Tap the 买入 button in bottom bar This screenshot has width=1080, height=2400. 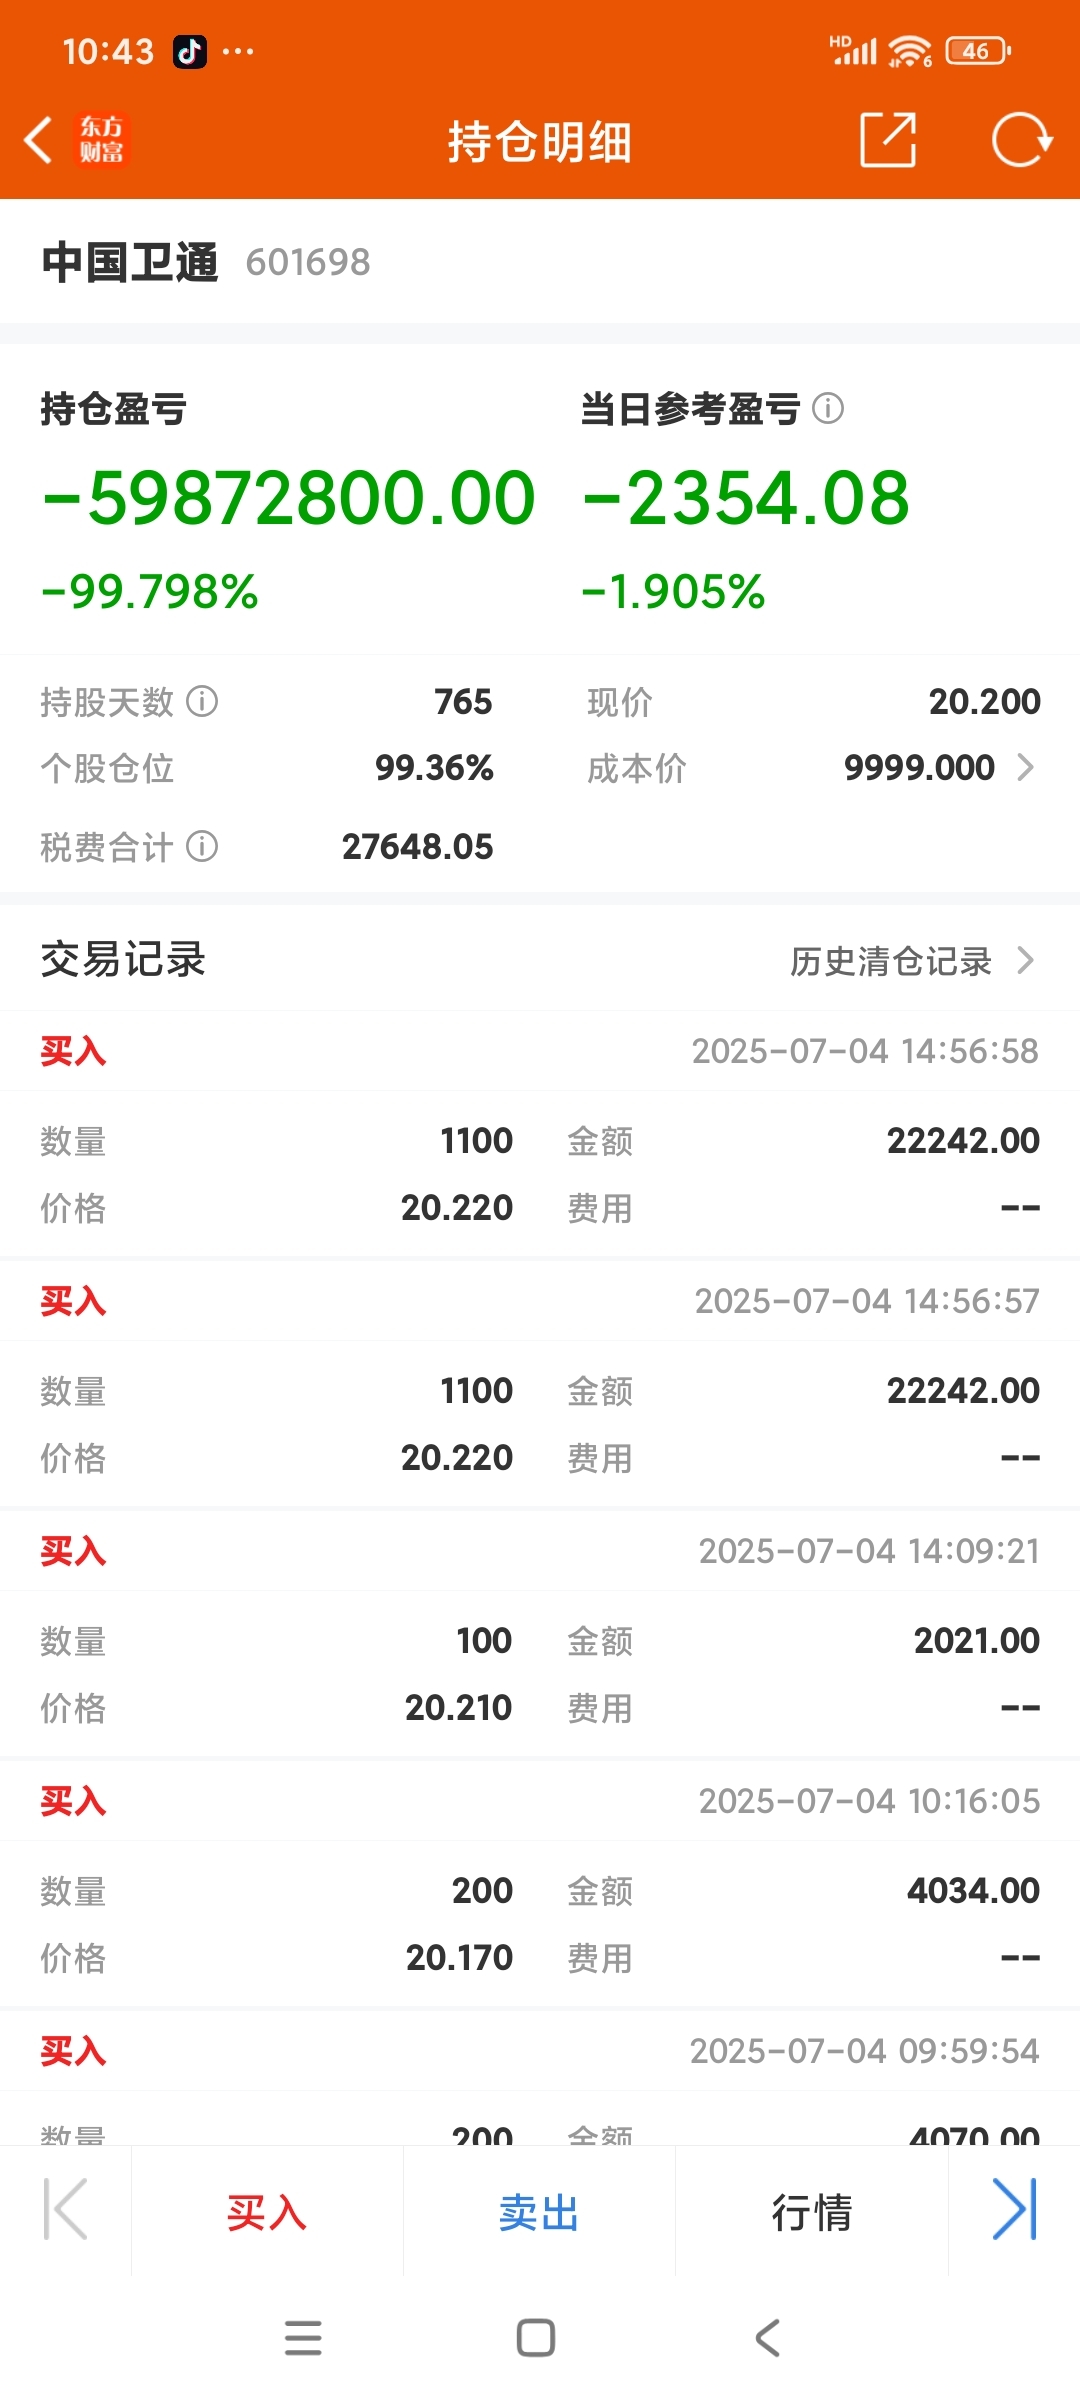(x=267, y=2212)
